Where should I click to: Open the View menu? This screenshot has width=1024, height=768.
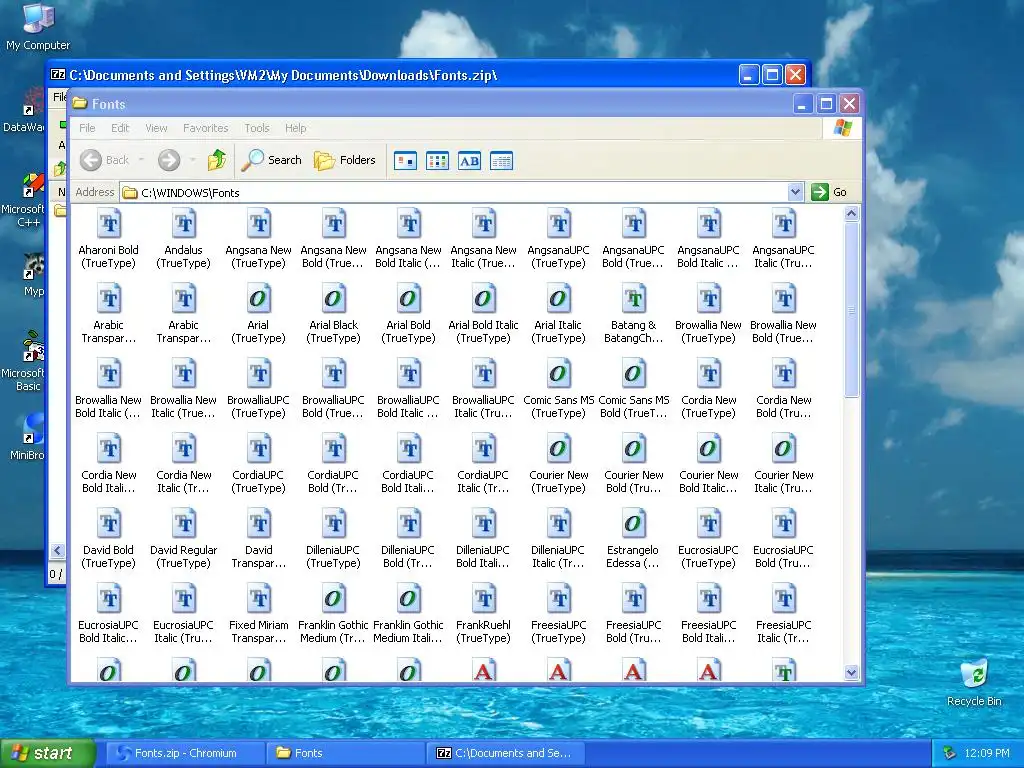(156, 128)
